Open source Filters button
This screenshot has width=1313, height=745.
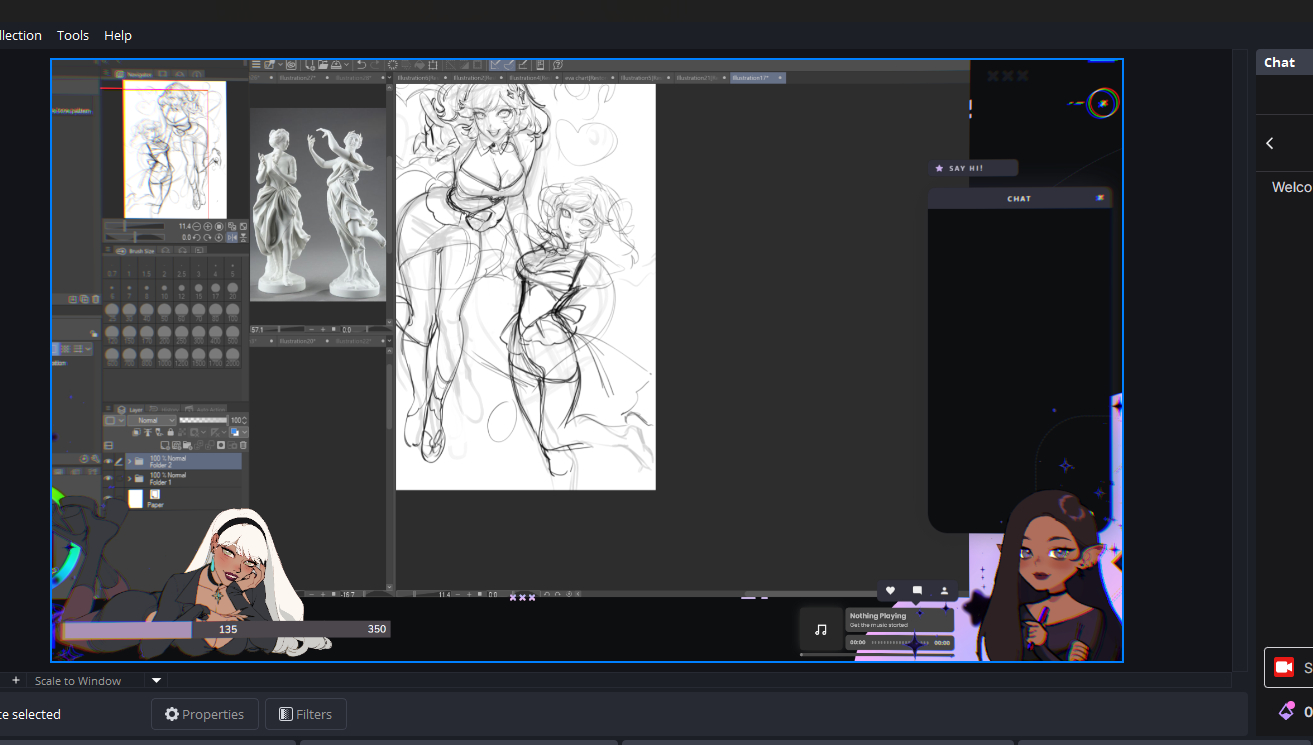tap(305, 714)
